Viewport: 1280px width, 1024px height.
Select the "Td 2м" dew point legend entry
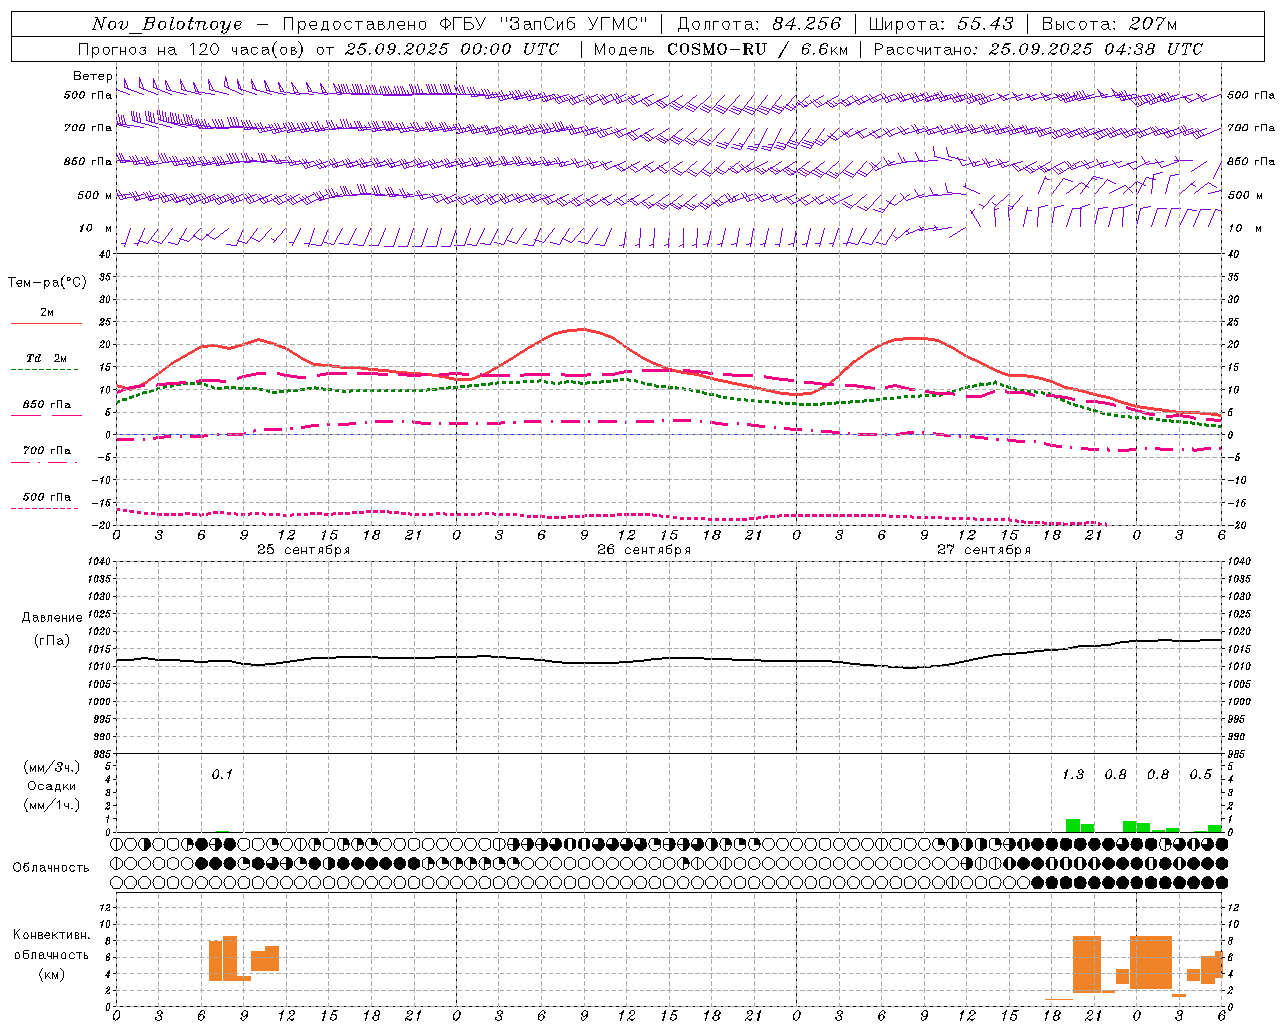[47, 358]
